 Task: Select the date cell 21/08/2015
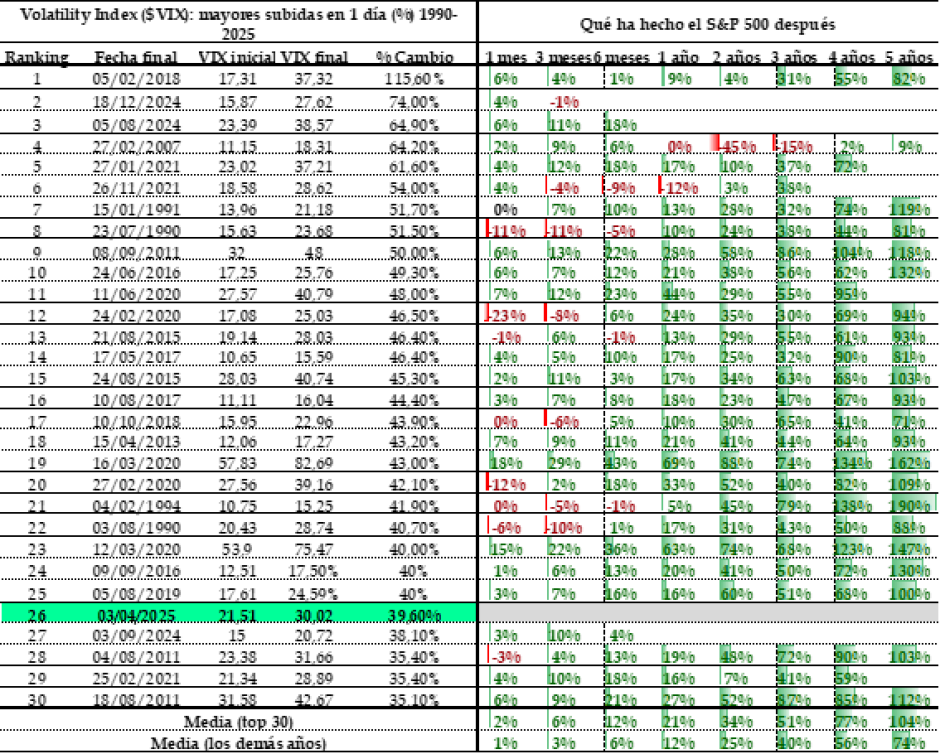click(x=136, y=337)
